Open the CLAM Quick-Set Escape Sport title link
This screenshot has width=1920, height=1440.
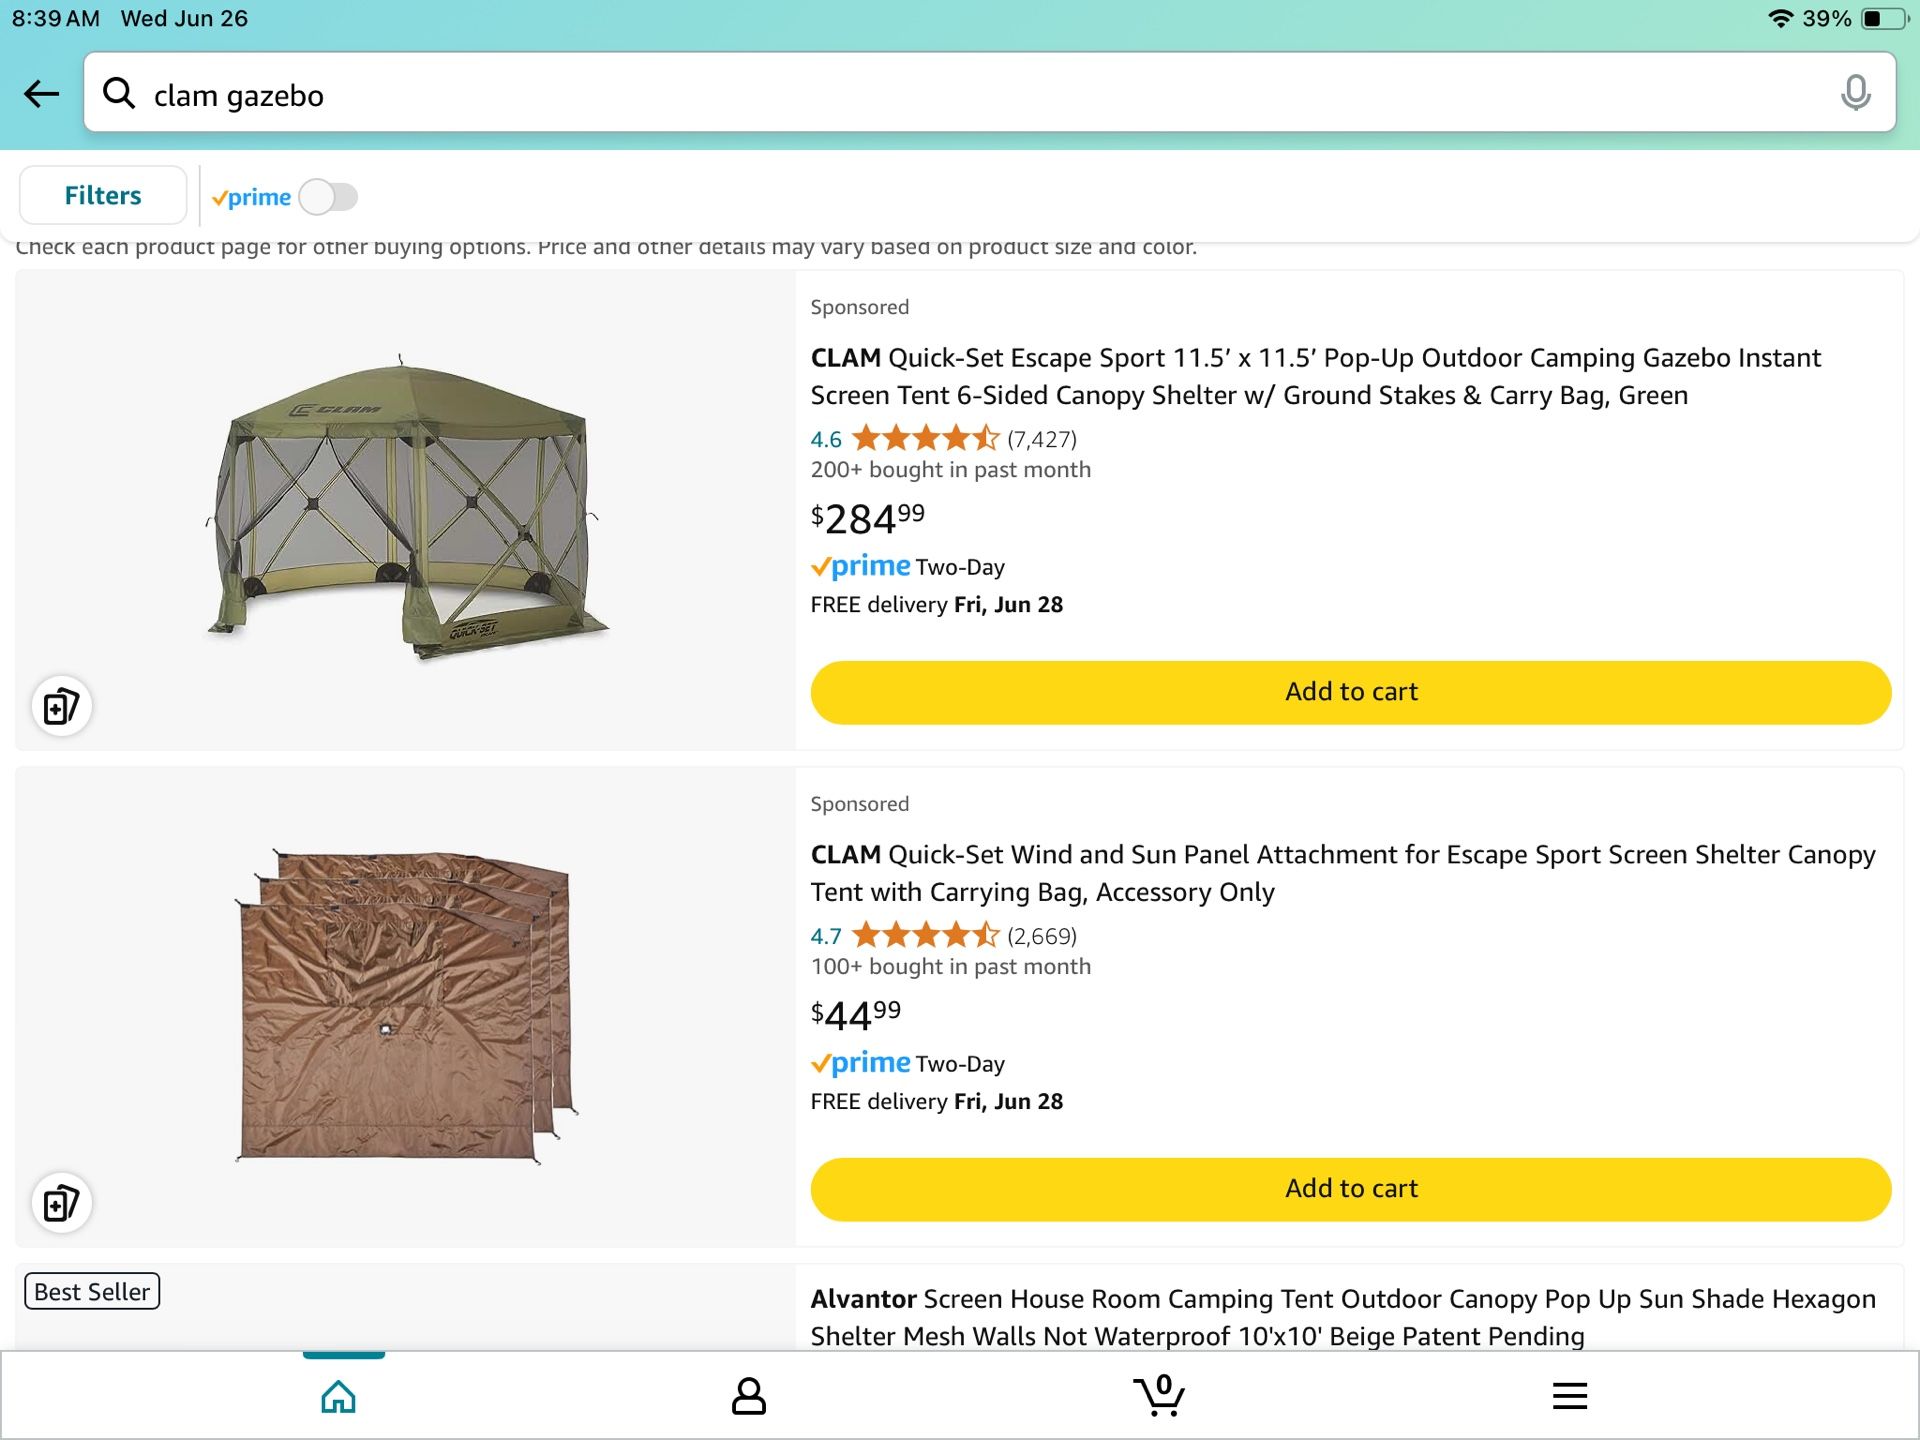[1315, 377]
